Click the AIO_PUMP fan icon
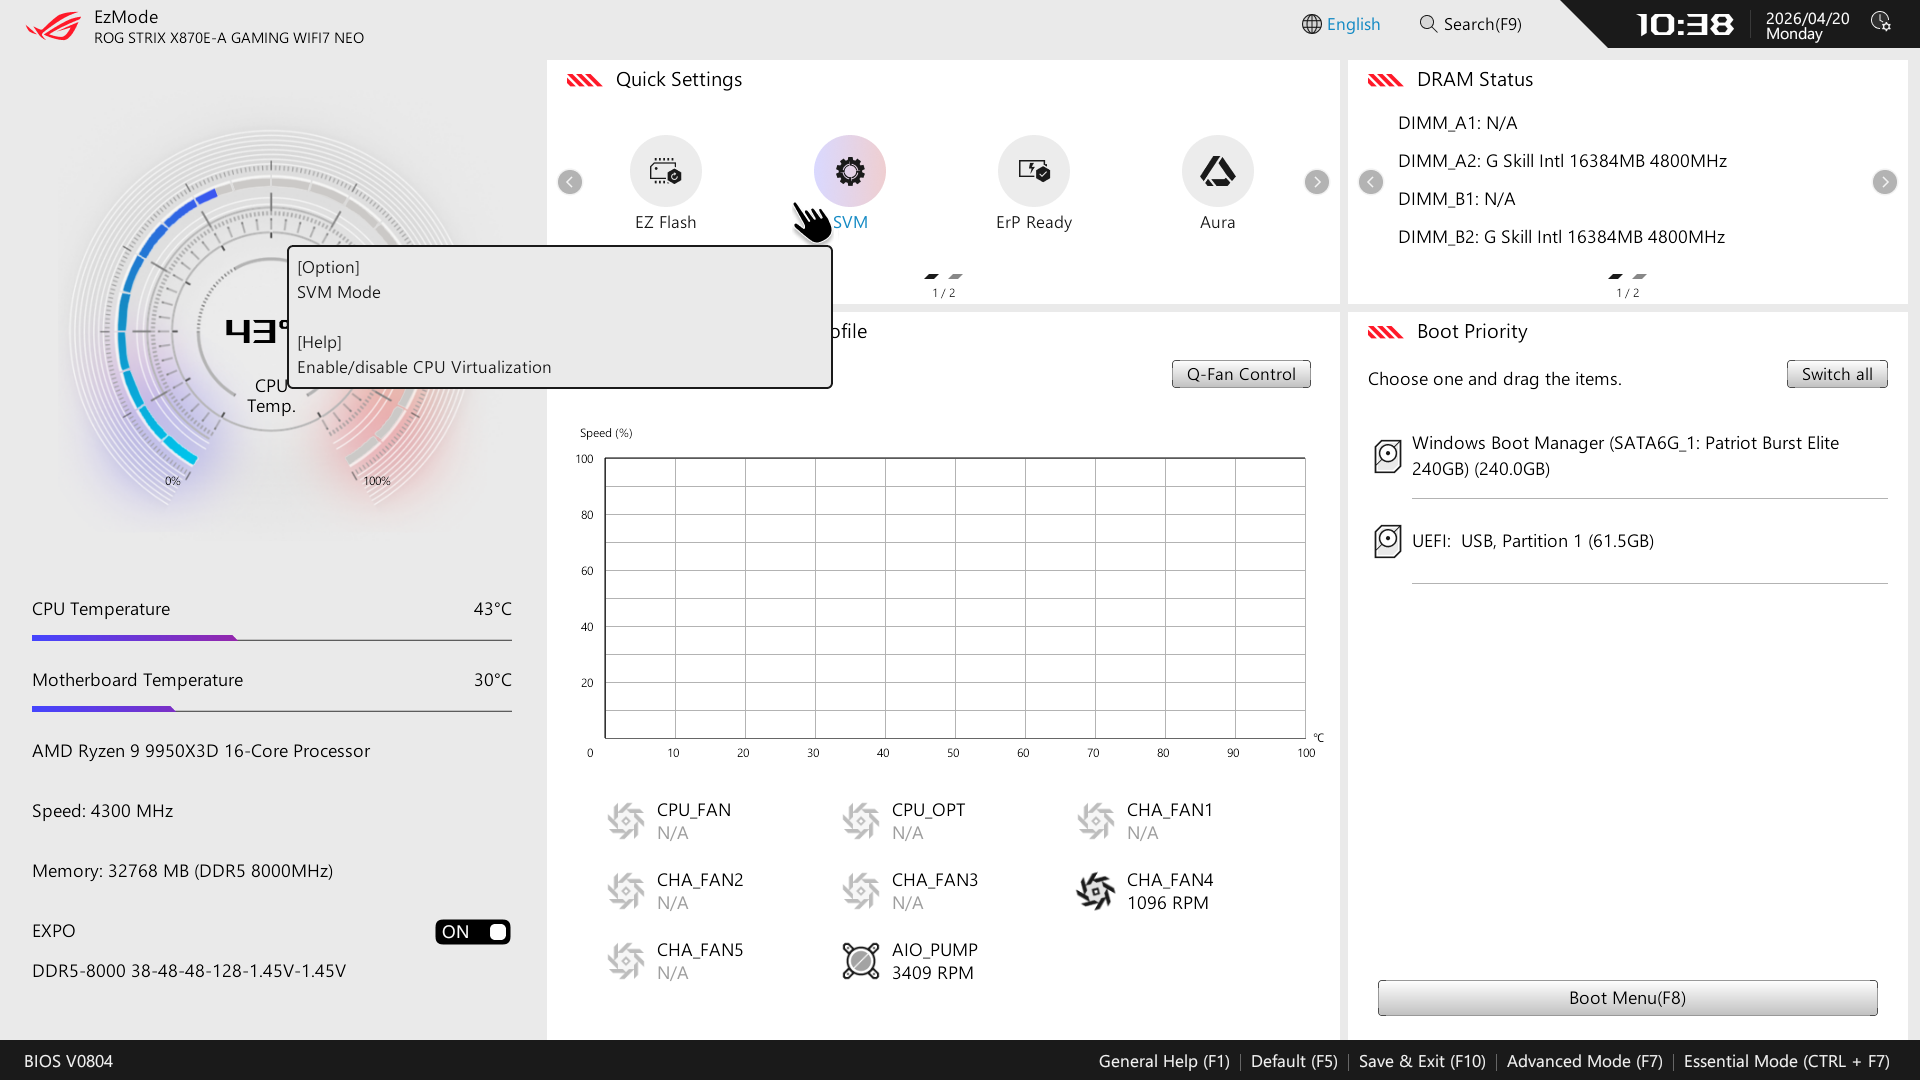1920x1080 pixels. (860, 961)
